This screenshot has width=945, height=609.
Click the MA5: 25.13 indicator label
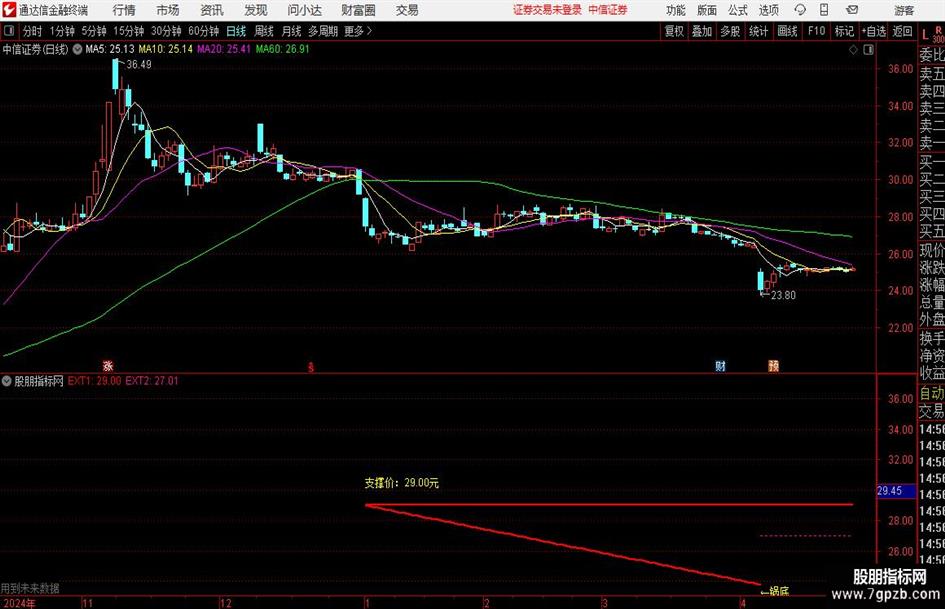tap(110, 49)
